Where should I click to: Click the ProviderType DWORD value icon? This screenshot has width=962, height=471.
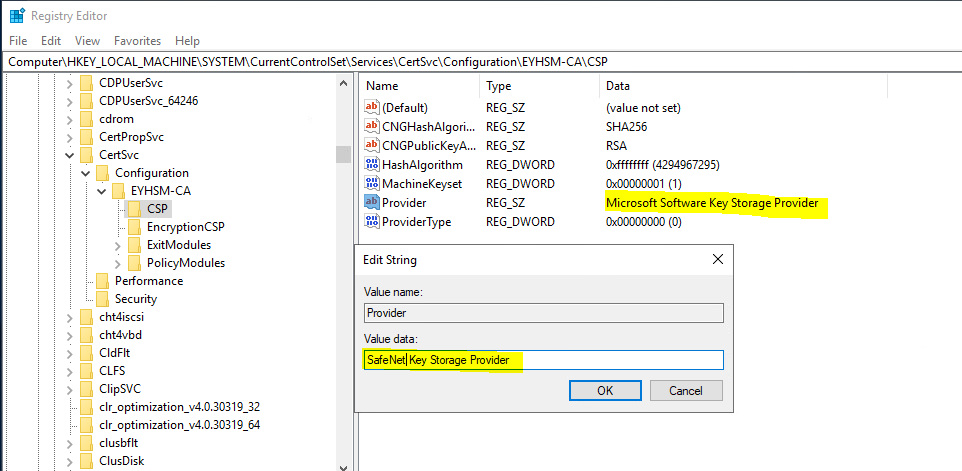point(372,221)
